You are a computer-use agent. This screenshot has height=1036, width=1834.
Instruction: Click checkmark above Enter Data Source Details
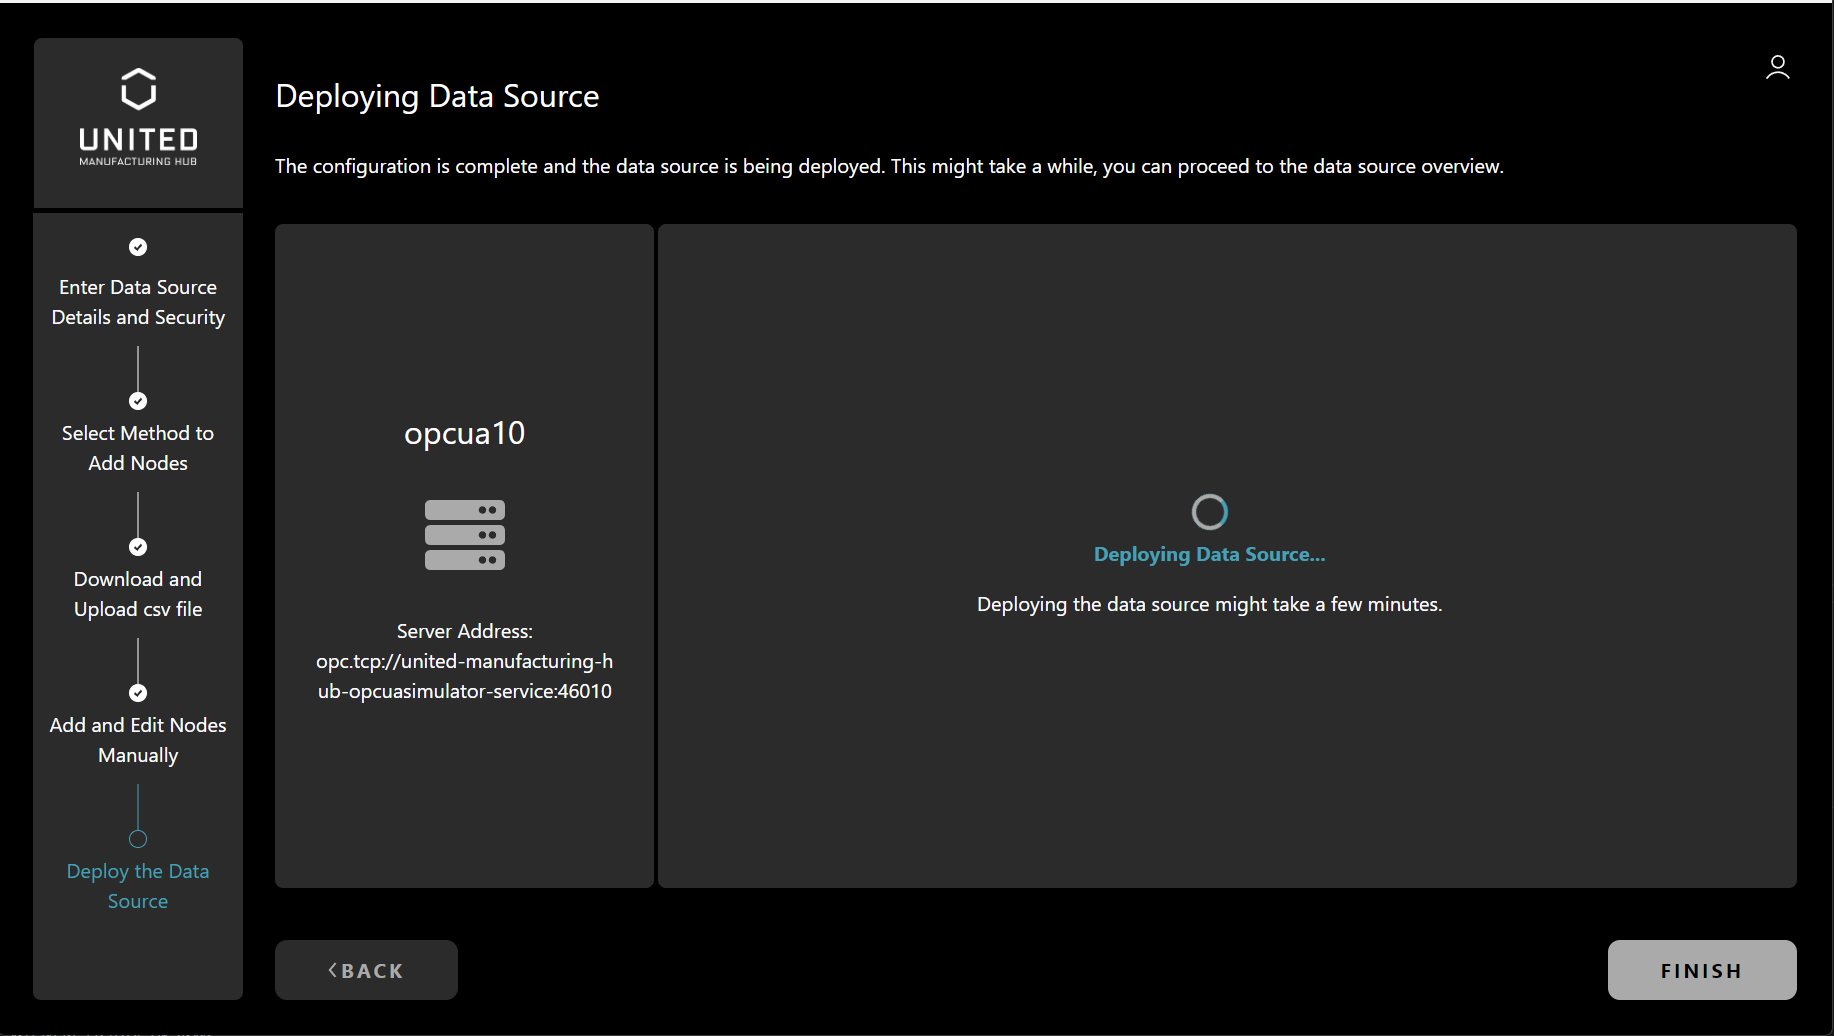click(x=138, y=247)
